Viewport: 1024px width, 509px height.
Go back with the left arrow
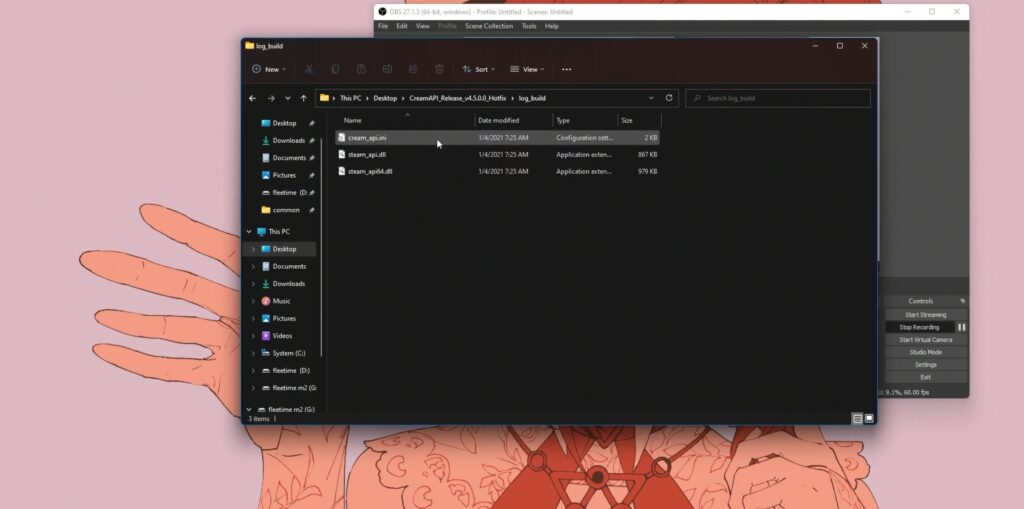point(253,98)
